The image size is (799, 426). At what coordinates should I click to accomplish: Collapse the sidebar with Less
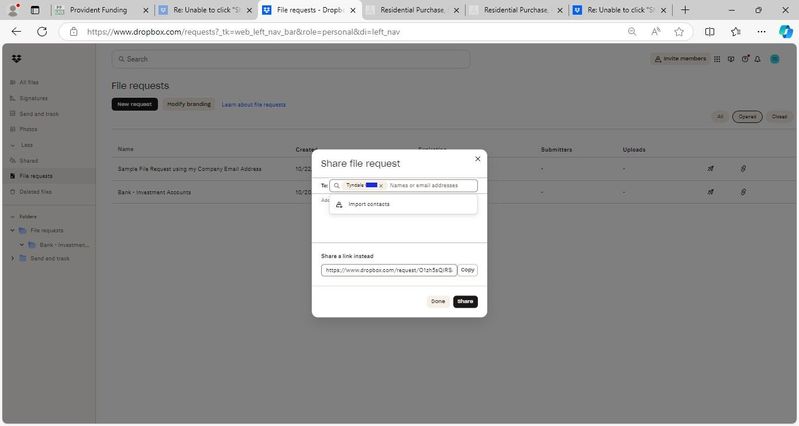coord(26,145)
